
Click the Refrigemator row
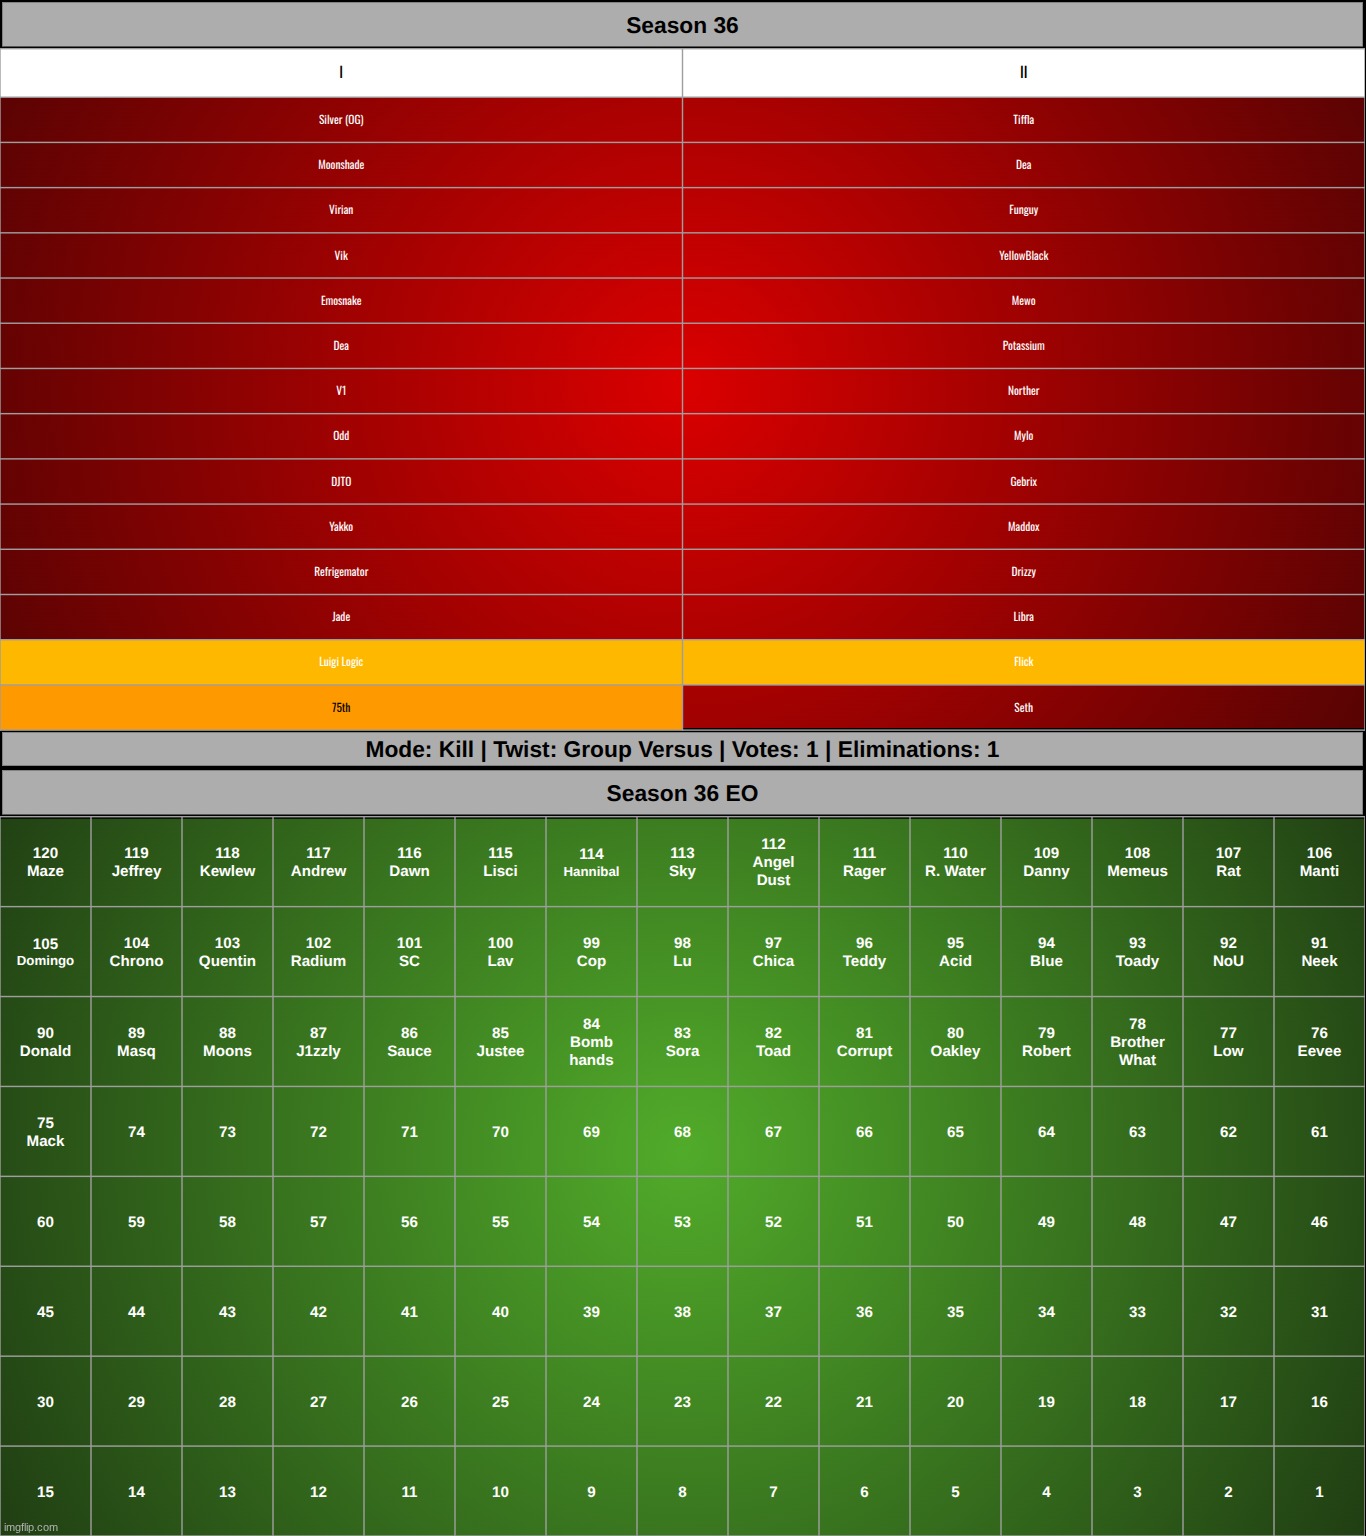[x=341, y=572]
